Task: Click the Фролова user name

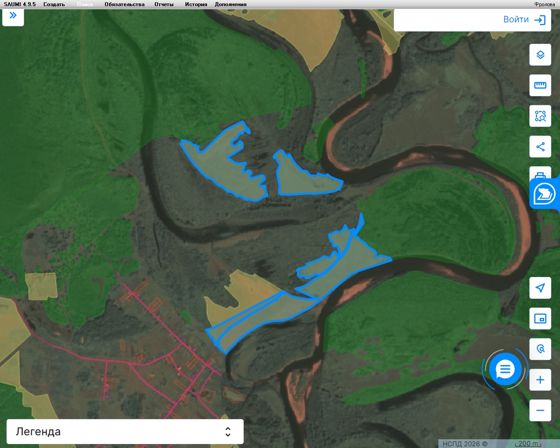Action: click(544, 4)
